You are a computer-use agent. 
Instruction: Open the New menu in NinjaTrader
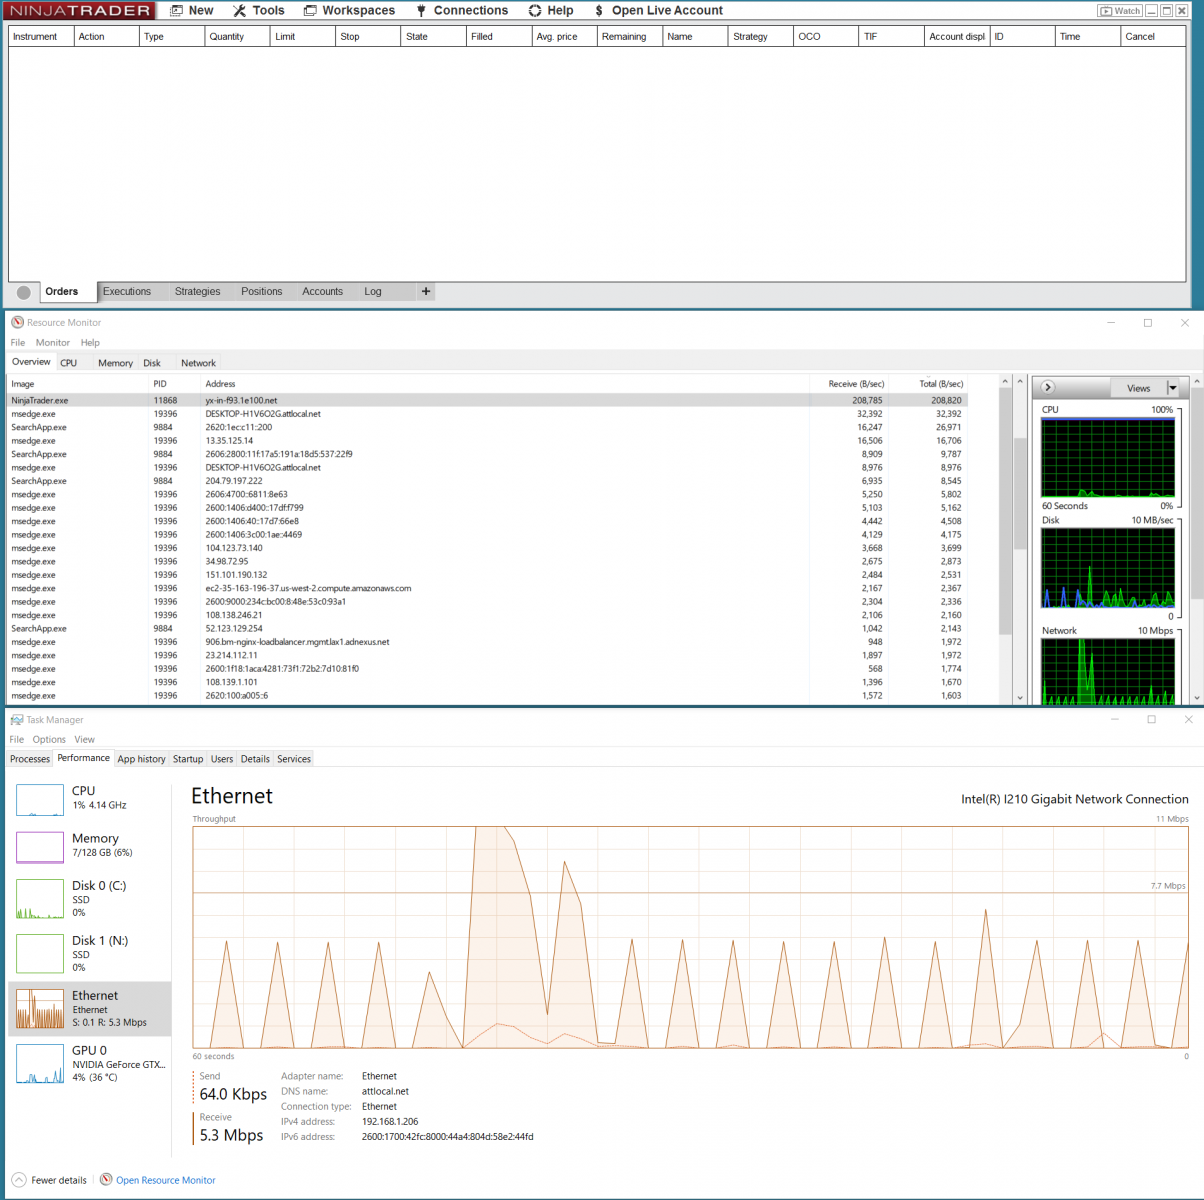[x=191, y=10]
